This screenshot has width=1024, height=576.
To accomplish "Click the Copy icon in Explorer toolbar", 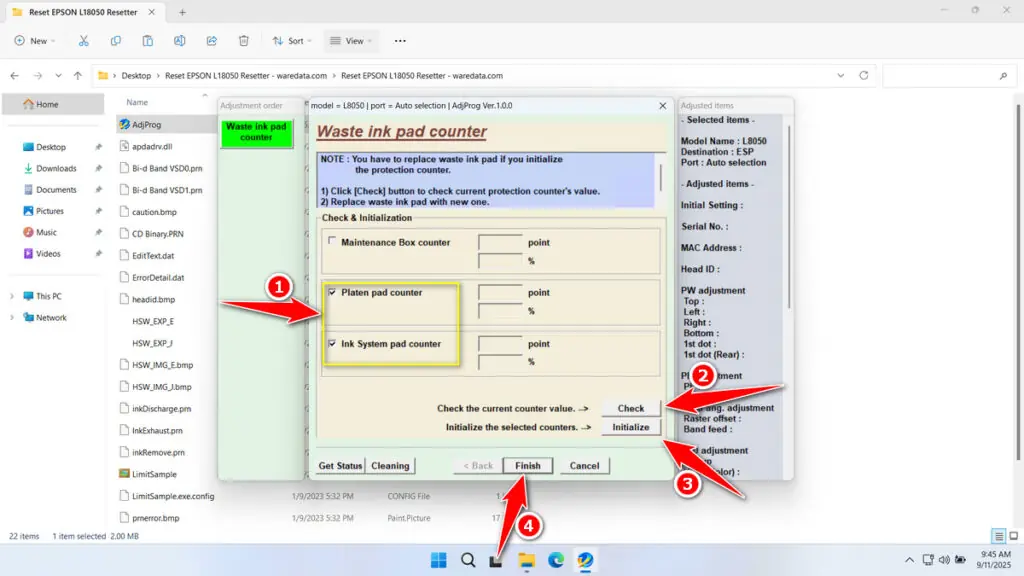I will point(116,41).
